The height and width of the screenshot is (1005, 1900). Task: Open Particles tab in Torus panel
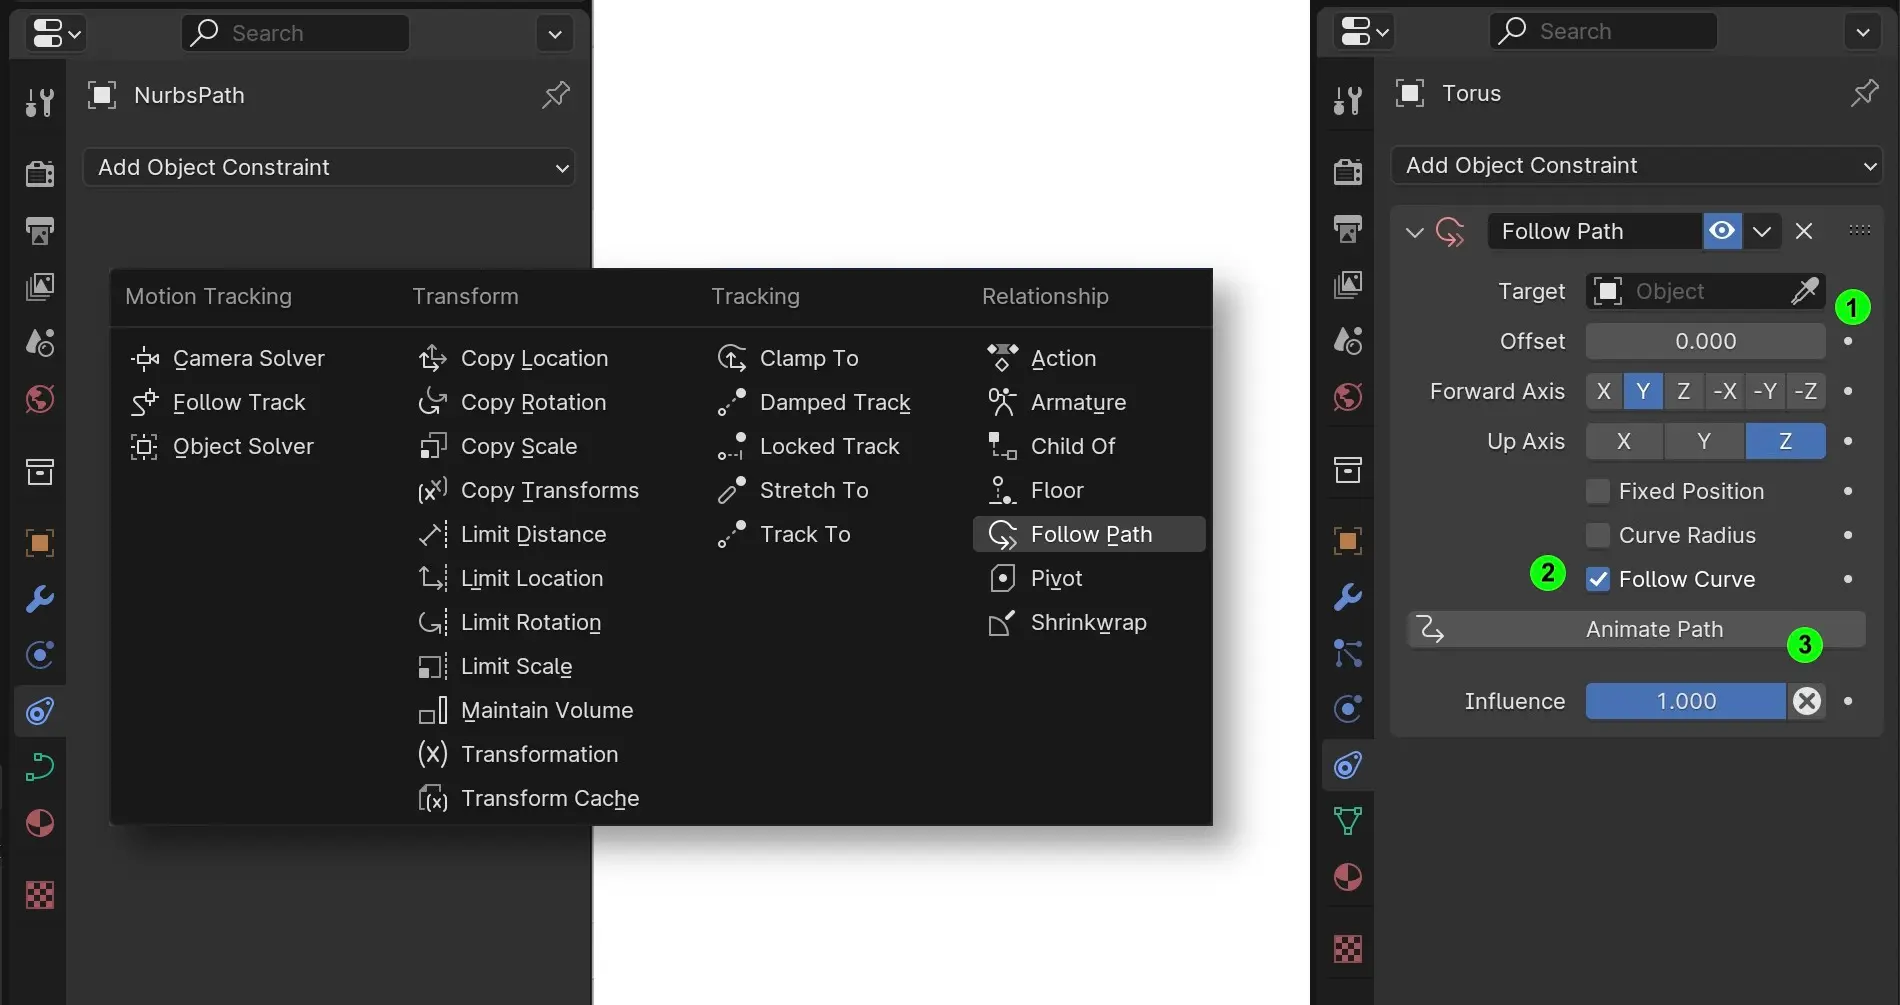pos(1347,653)
